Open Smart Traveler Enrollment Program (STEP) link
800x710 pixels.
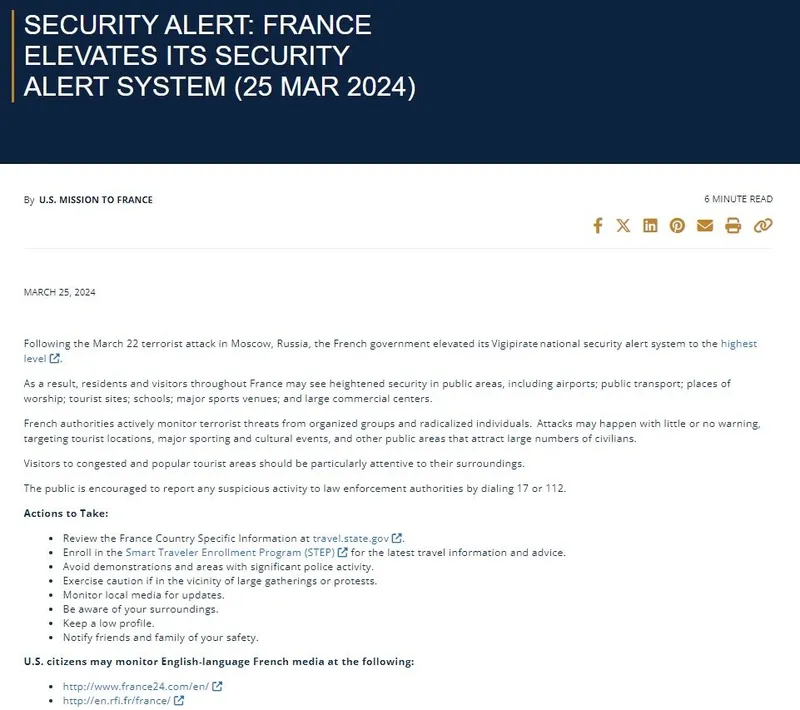coord(229,552)
